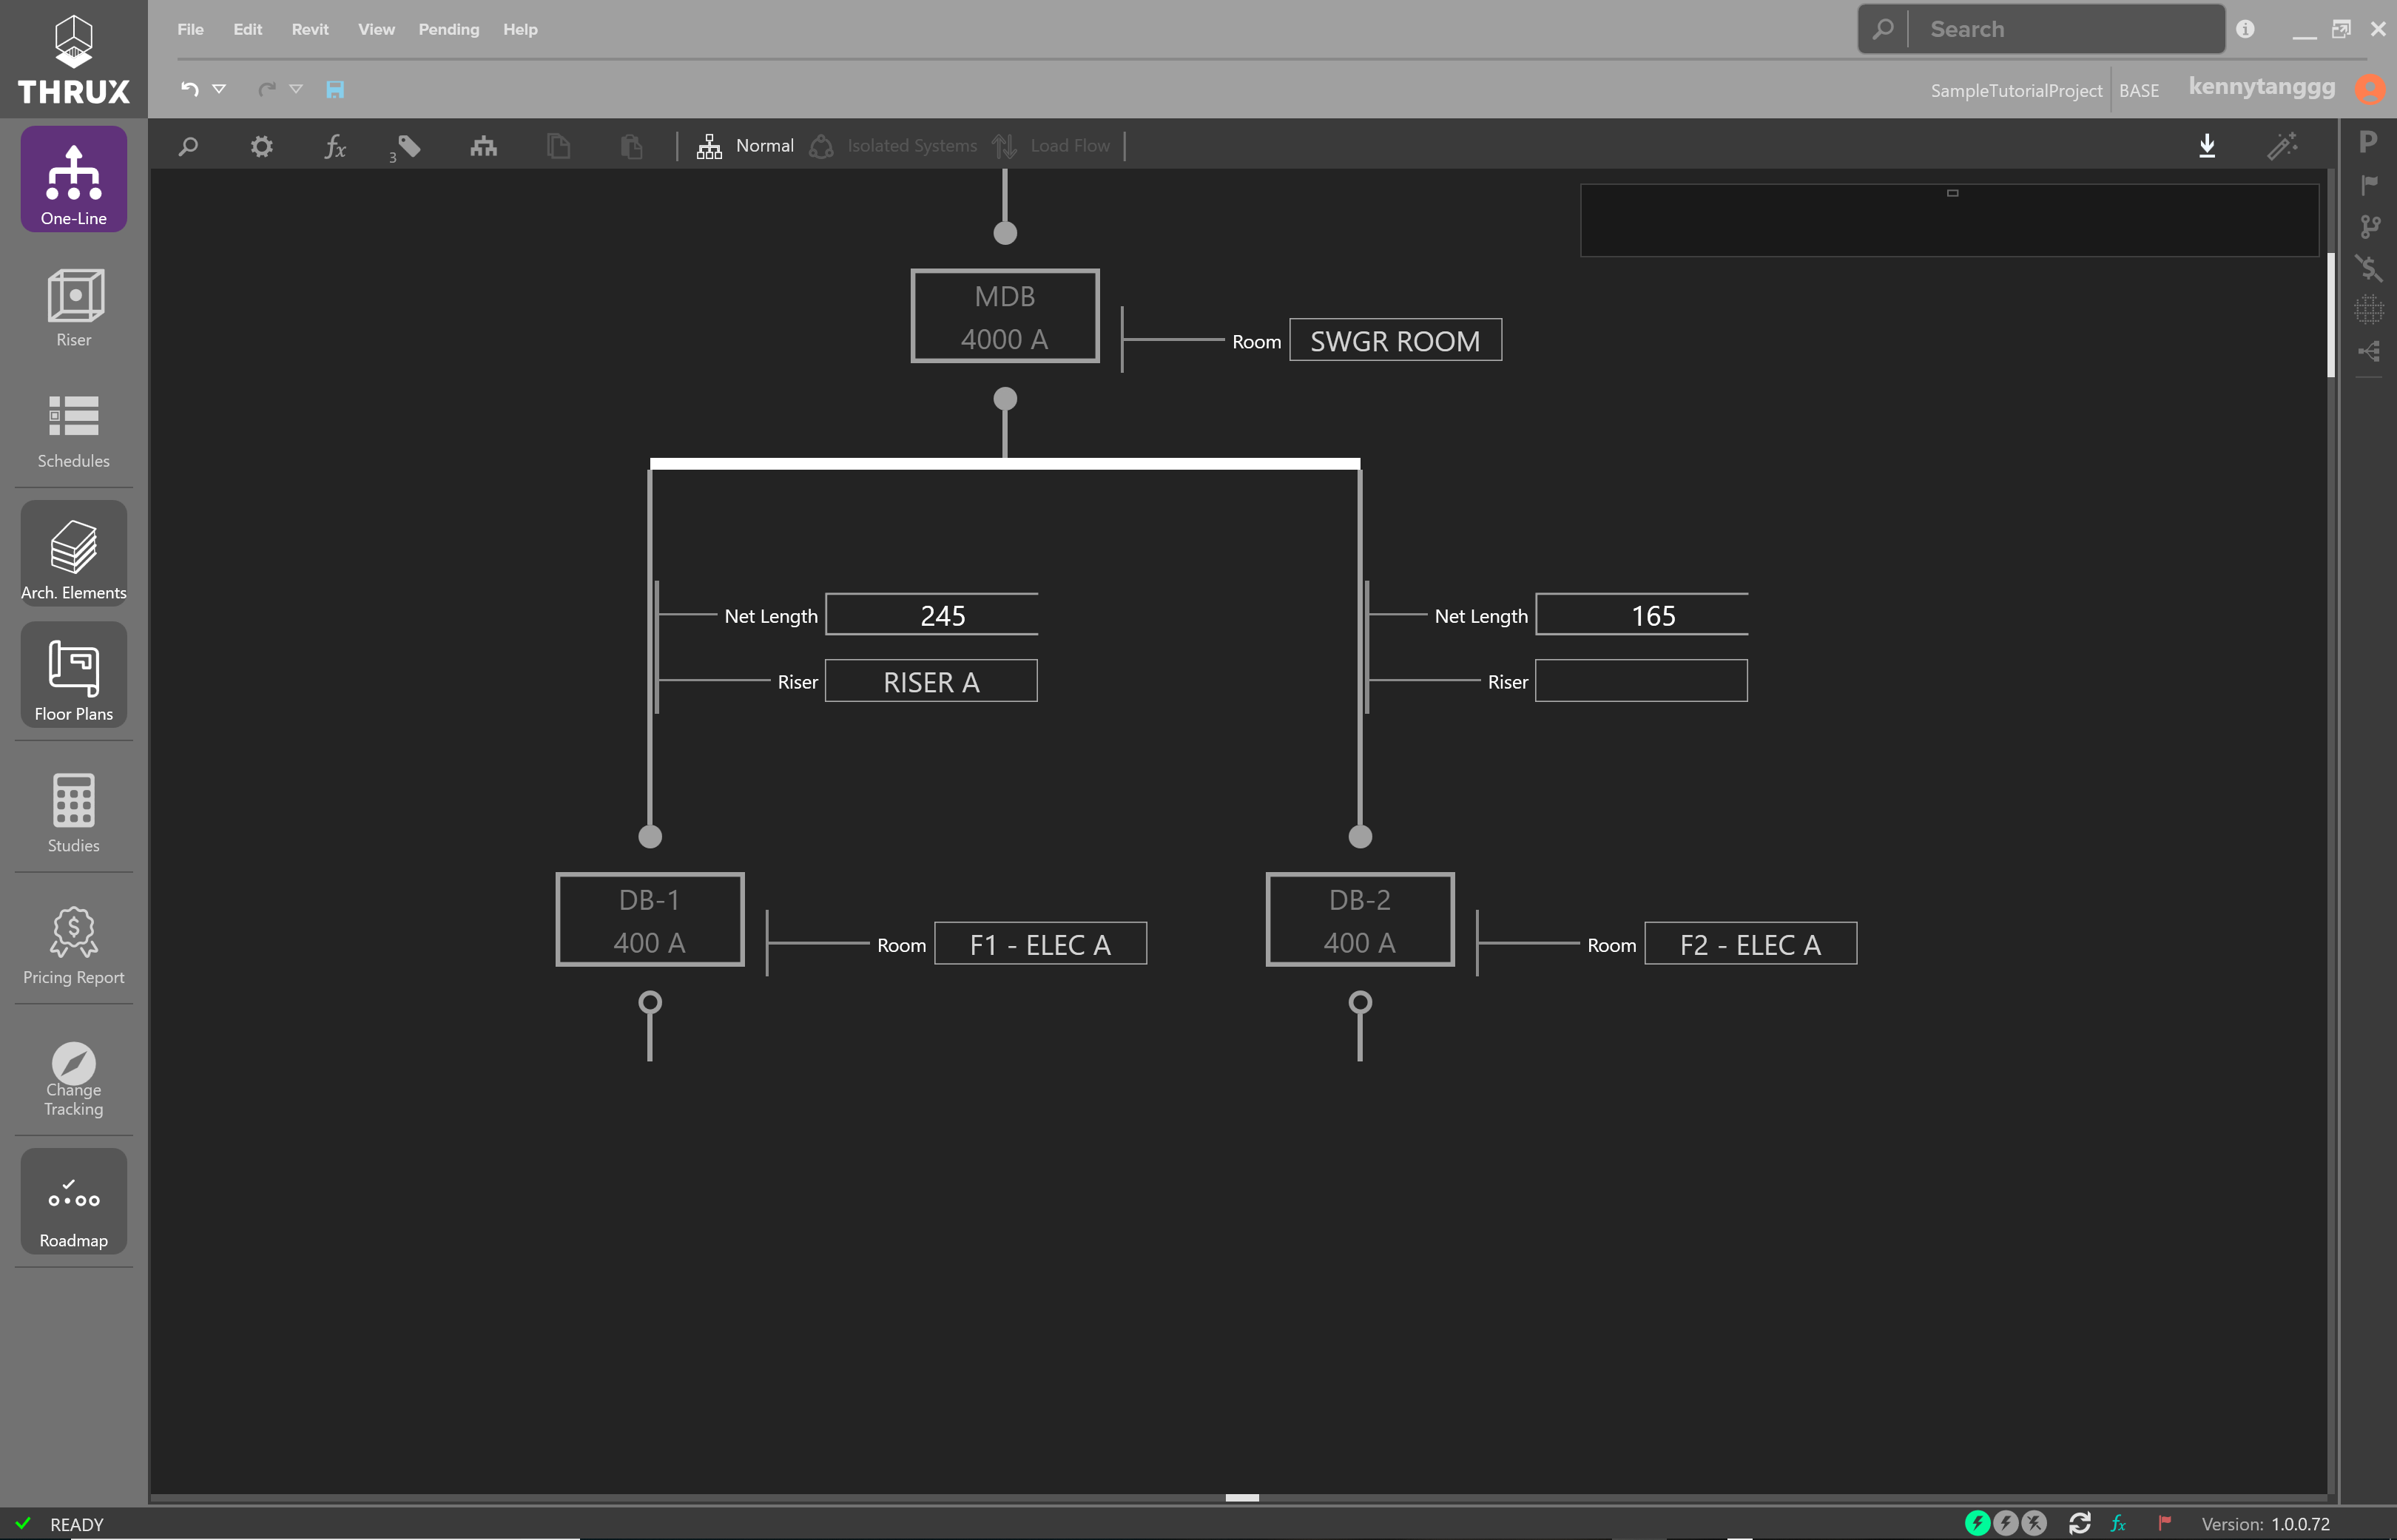Select the MDB 4000 A node
Viewport: 2397px width, 1540px height.
(1005, 316)
